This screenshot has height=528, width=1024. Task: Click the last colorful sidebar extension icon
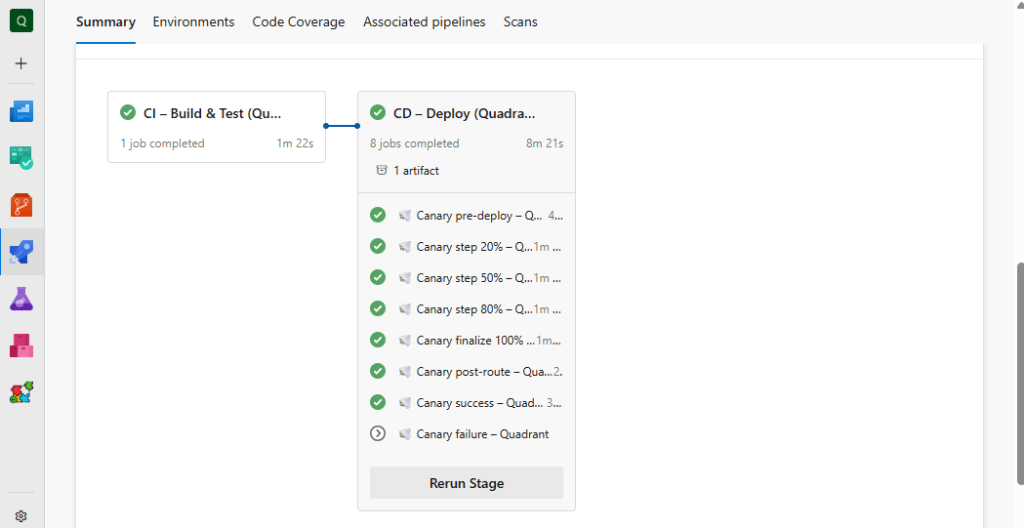click(x=21, y=393)
